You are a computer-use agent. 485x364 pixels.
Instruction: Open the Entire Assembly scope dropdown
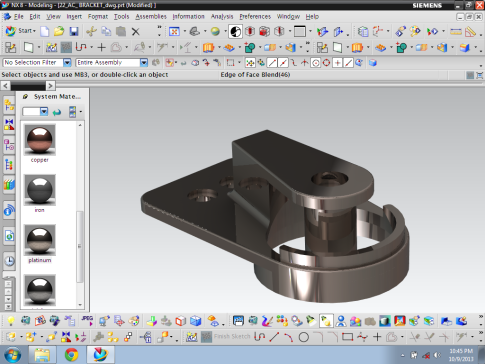point(143,63)
